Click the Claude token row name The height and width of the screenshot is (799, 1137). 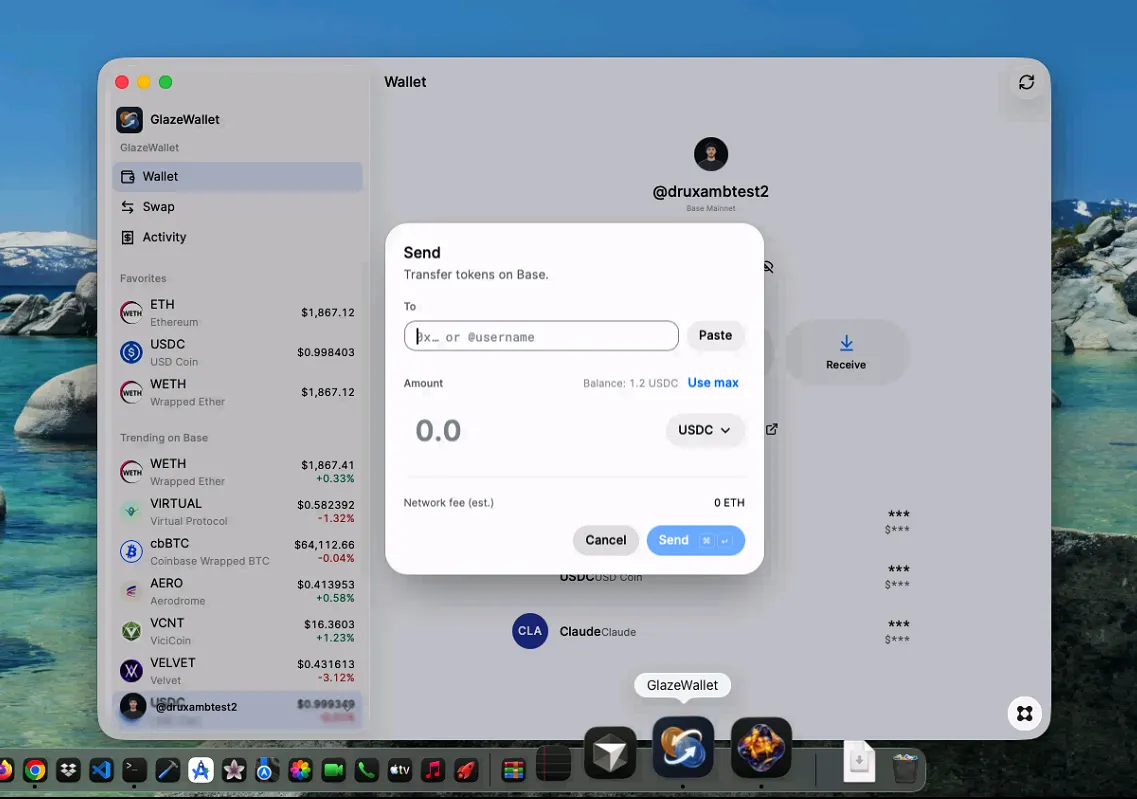coord(580,632)
